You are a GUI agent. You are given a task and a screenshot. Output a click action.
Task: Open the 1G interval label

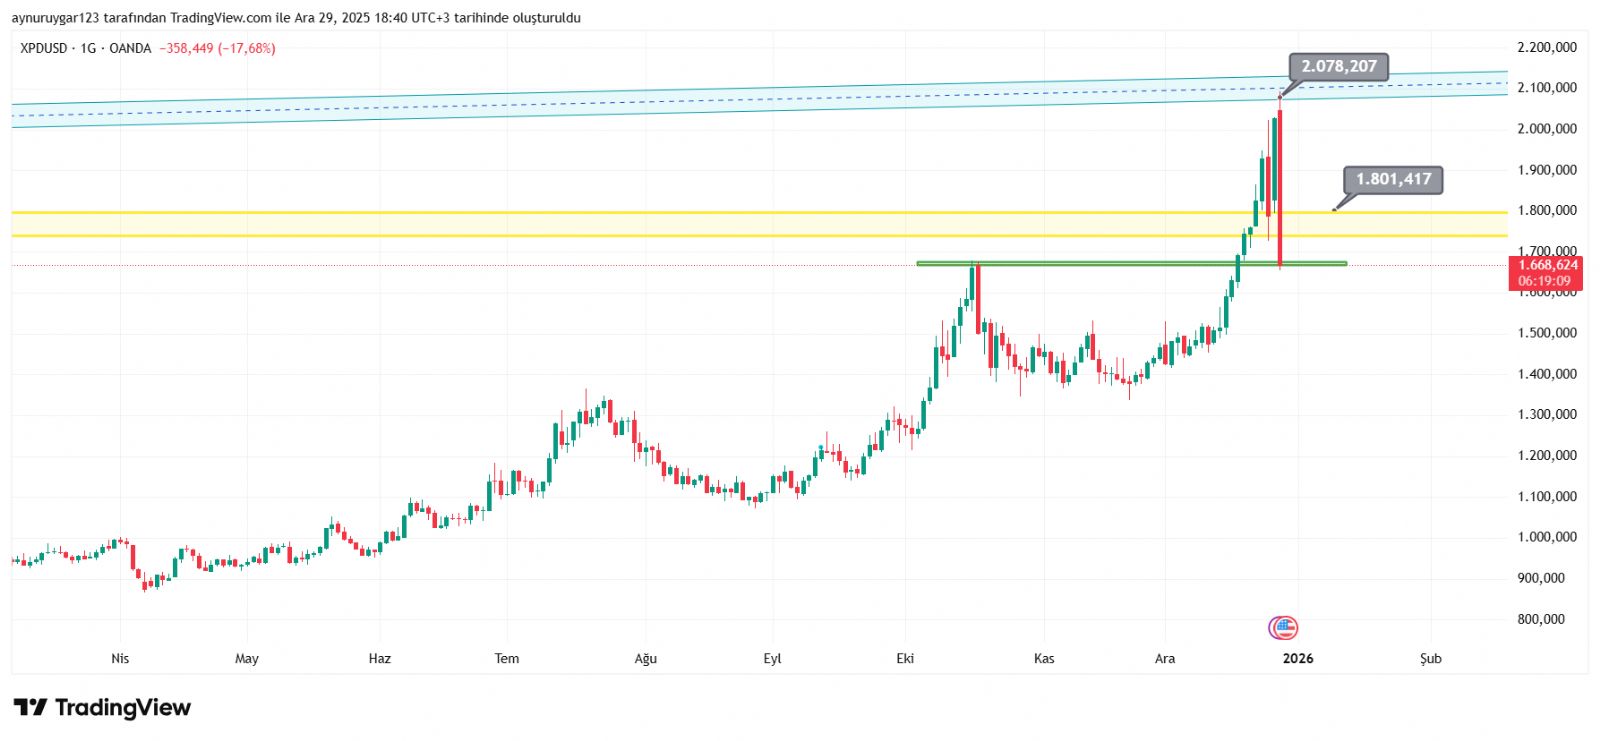pyautogui.click(x=88, y=48)
